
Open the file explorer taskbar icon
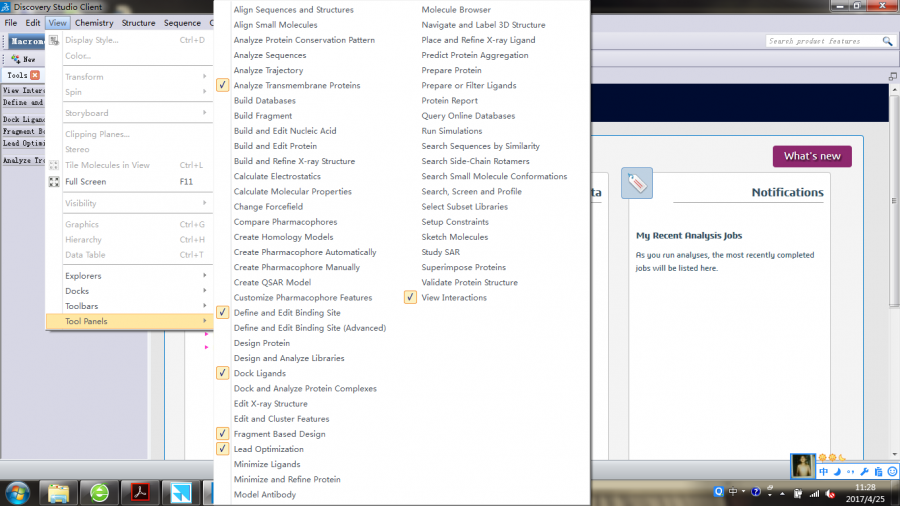[58, 493]
